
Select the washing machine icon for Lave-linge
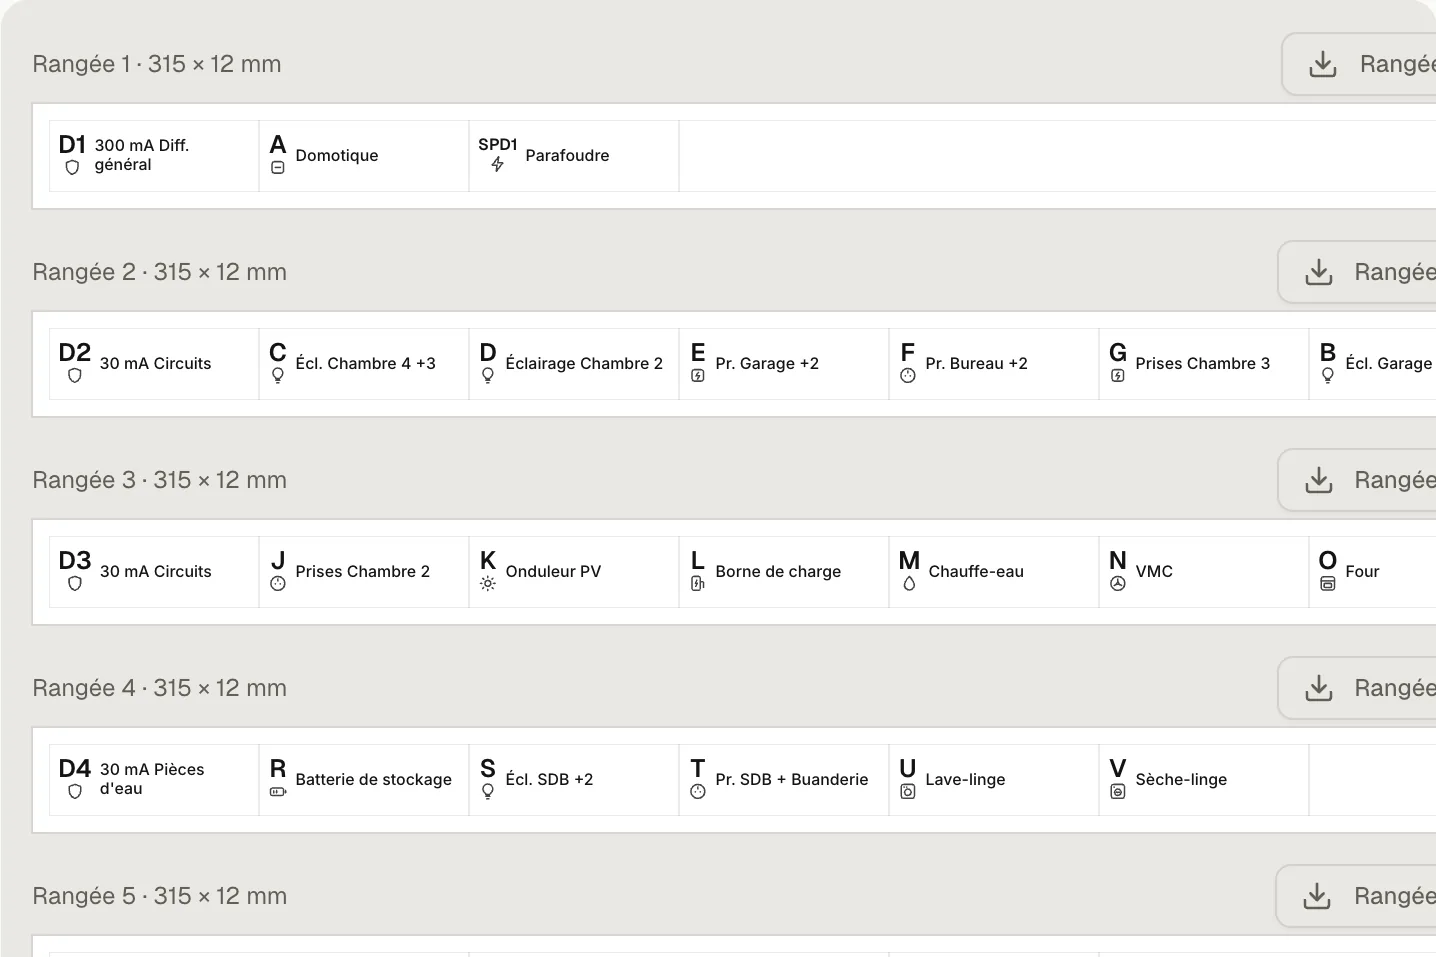click(908, 792)
